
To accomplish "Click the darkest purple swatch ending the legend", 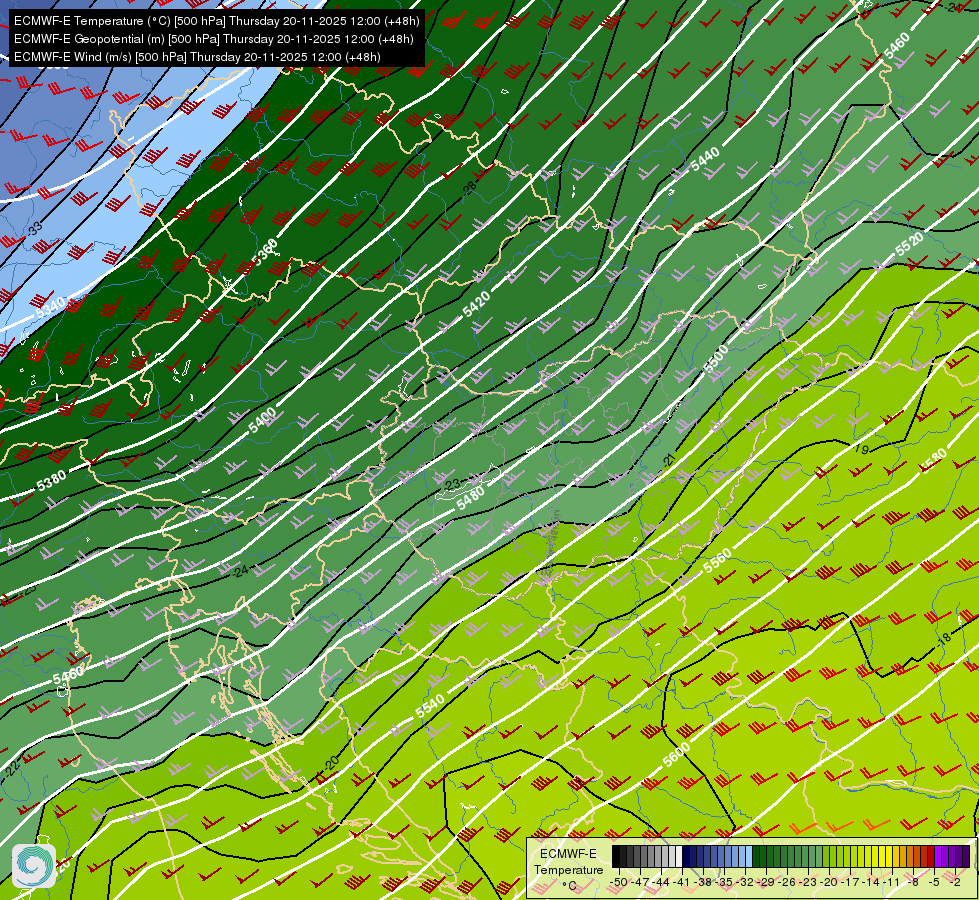I will coord(966,856).
